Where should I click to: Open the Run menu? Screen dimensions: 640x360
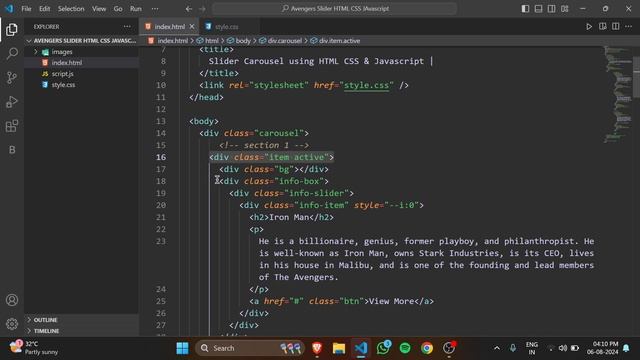point(136,9)
